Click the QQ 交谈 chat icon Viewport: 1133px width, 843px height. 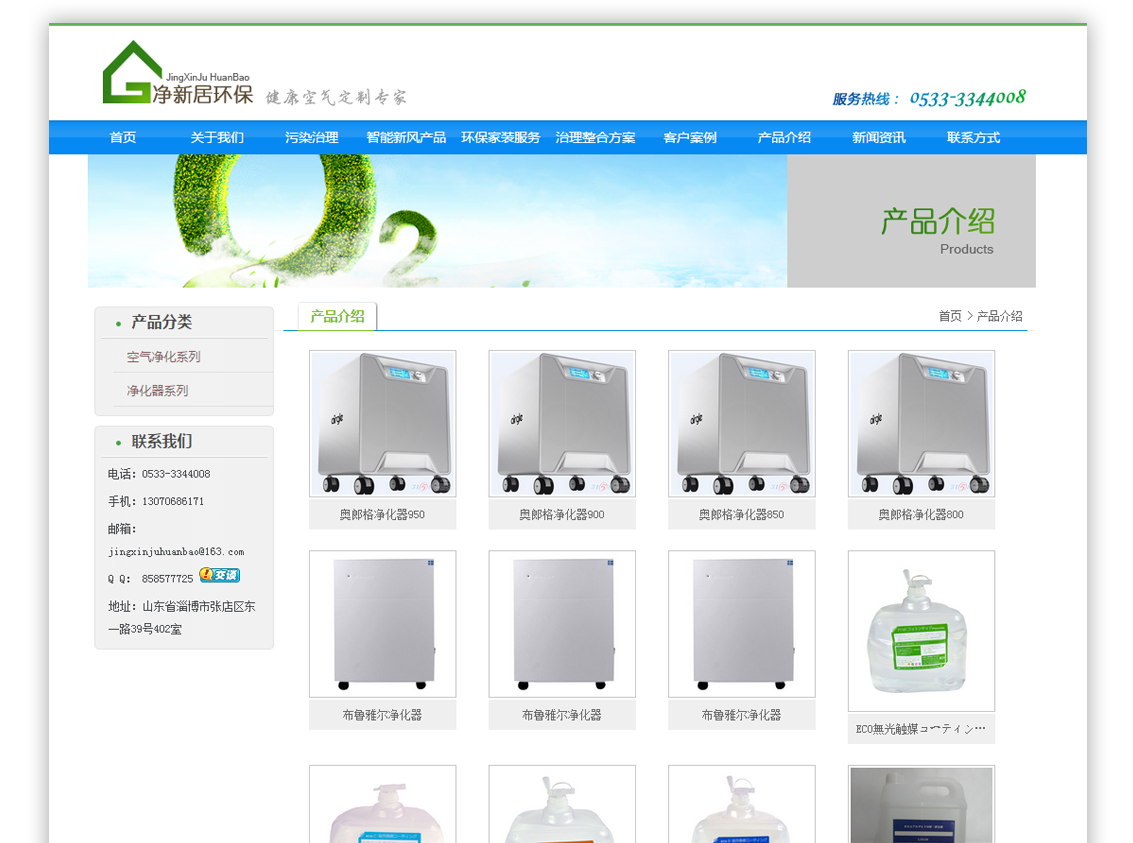point(220,575)
